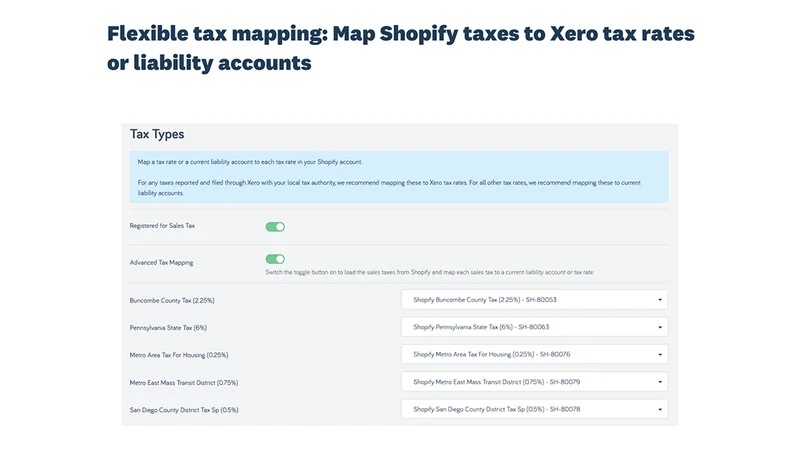Click the 'Registered for Sales Tax' label
Screen dimensions: 800x450
162,226
